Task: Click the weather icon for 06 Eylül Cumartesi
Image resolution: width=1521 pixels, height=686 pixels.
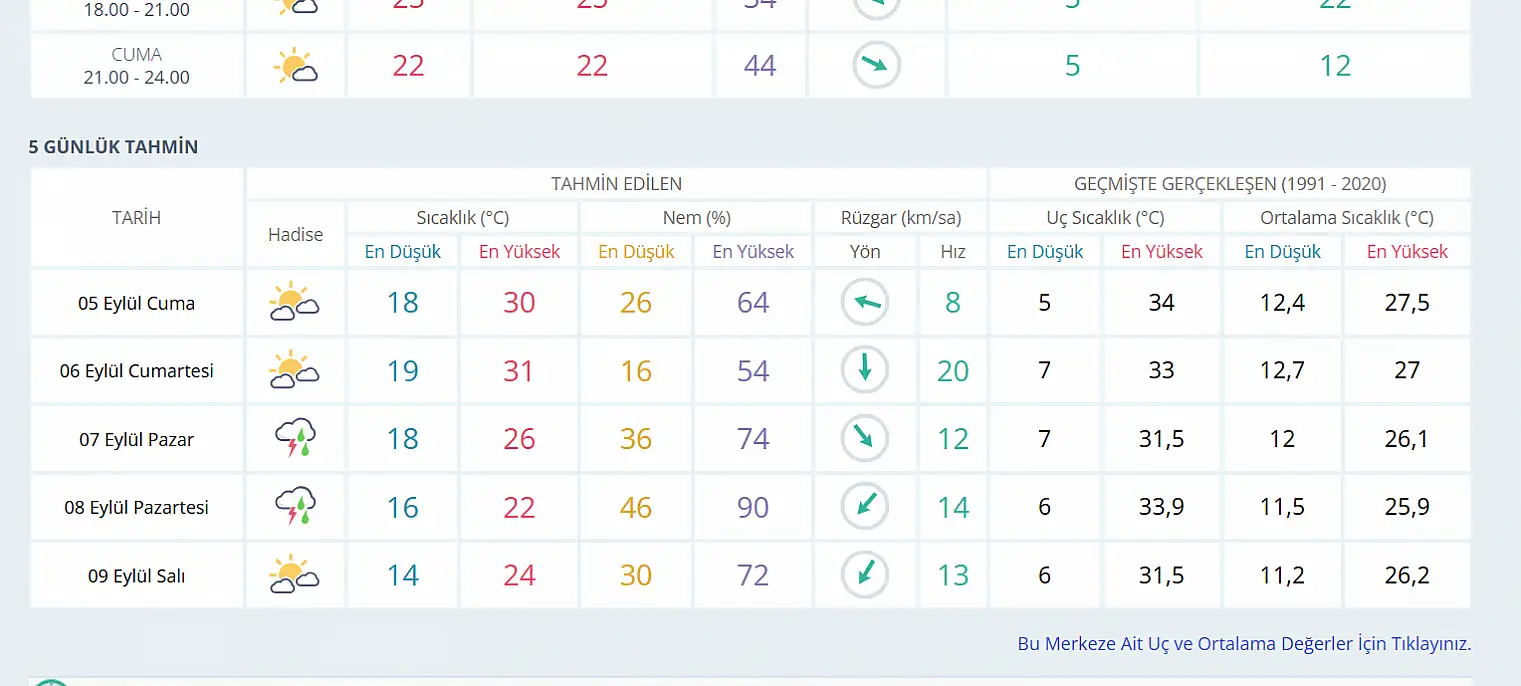Action: [294, 370]
